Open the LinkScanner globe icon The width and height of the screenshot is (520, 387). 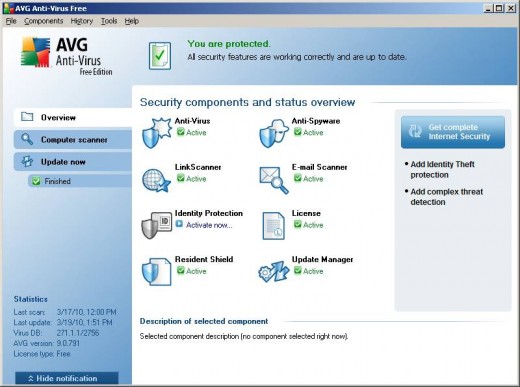(156, 180)
